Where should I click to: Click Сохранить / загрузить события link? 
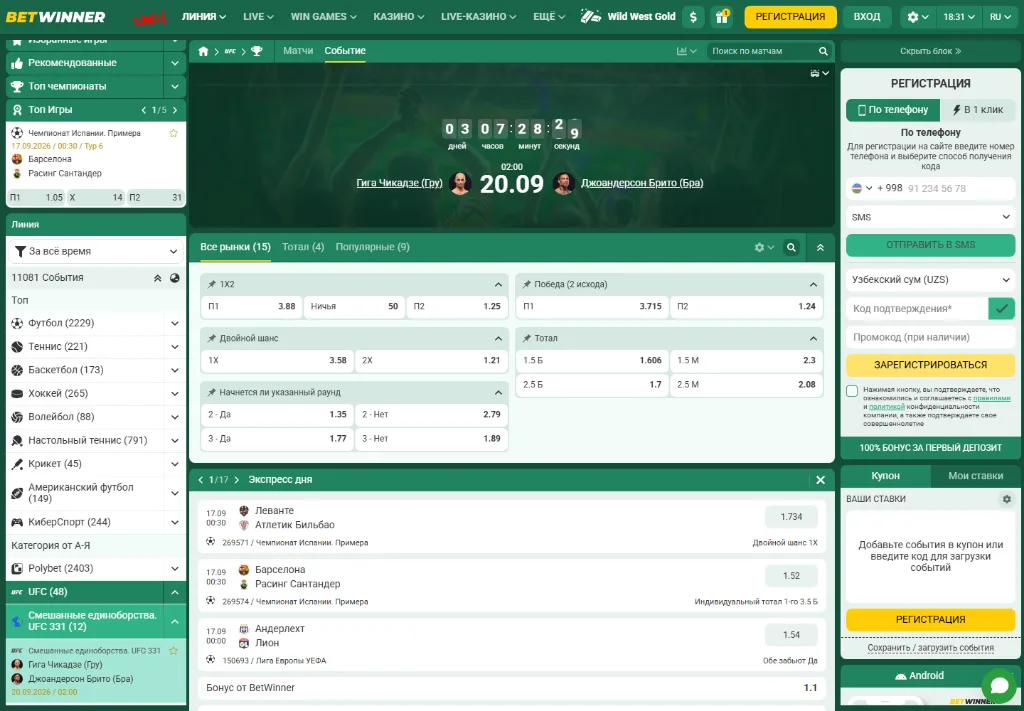[x=931, y=648]
